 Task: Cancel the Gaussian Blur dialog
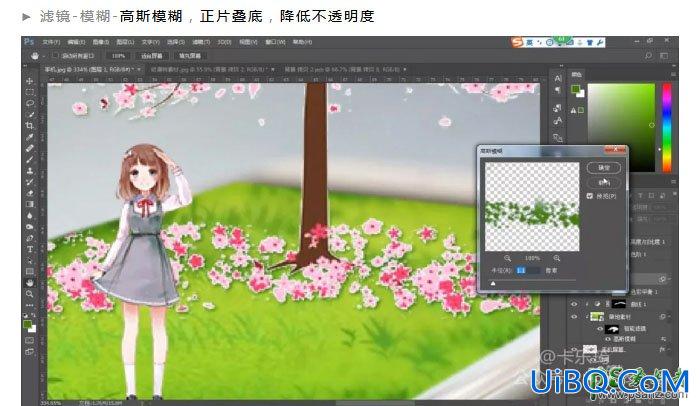pos(604,182)
